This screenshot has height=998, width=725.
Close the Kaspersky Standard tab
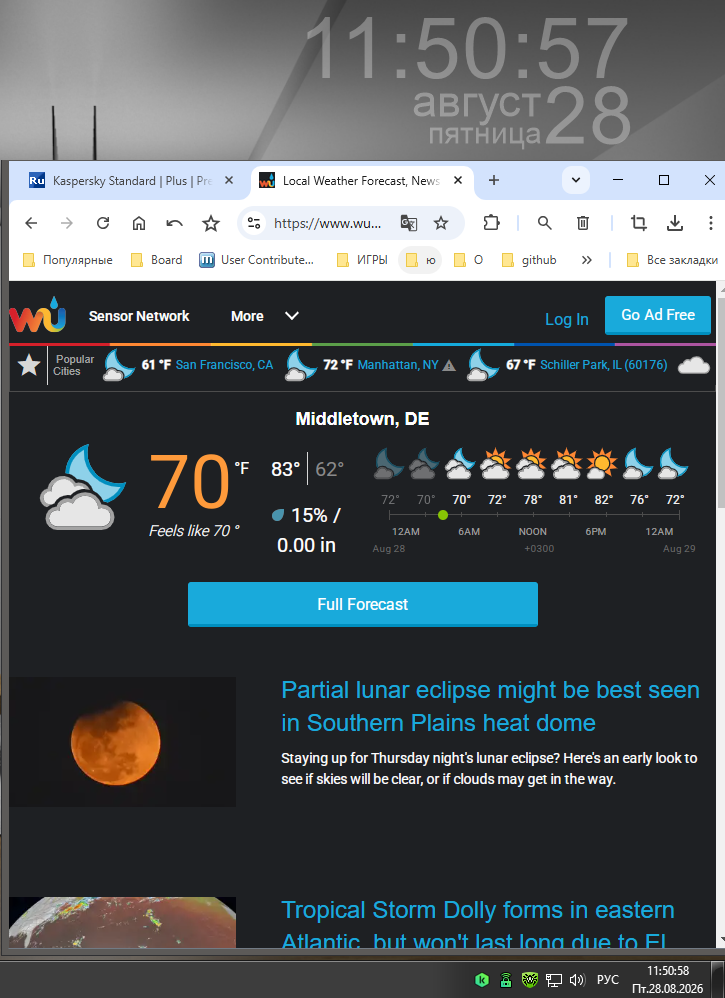(x=229, y=181)
